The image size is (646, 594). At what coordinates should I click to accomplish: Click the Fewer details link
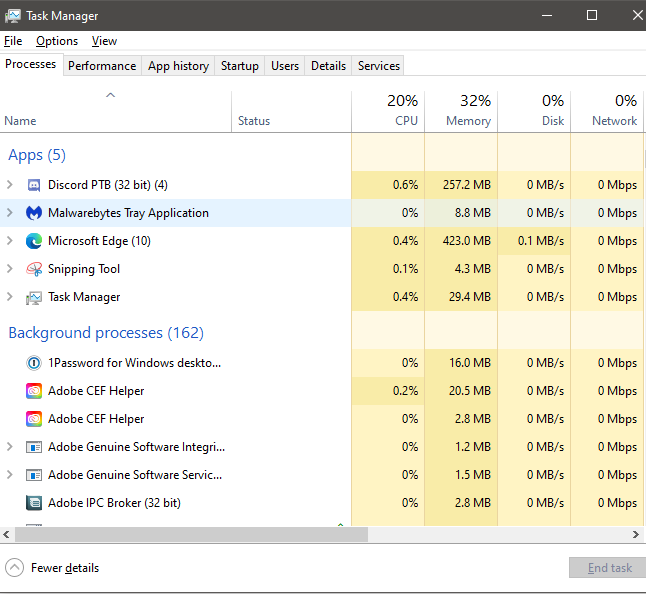click(65, 568)
